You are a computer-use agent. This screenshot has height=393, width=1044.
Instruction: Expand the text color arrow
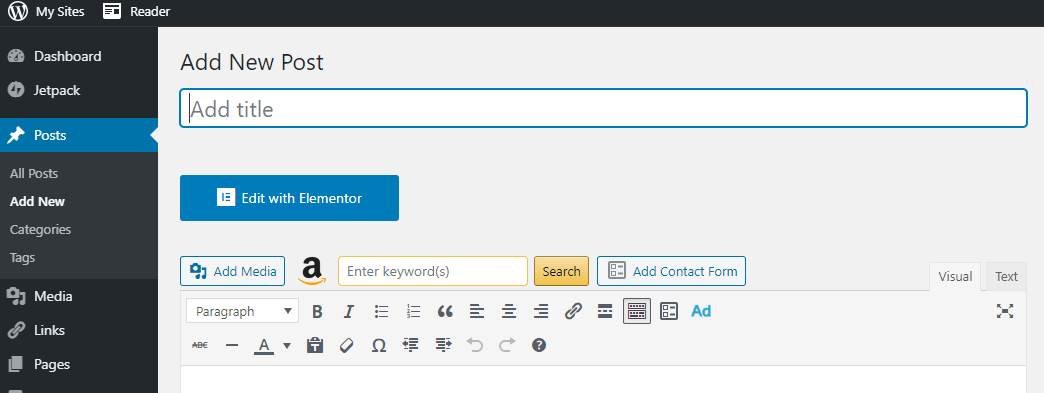coord(287,345)
